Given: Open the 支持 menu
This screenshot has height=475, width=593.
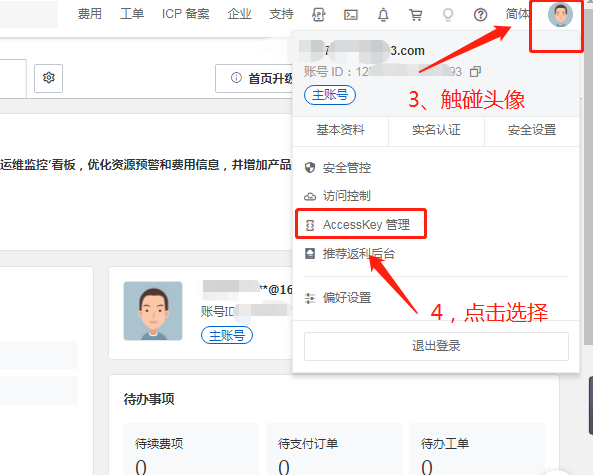Looking at the screenshot, I should (x=281, y=14).
